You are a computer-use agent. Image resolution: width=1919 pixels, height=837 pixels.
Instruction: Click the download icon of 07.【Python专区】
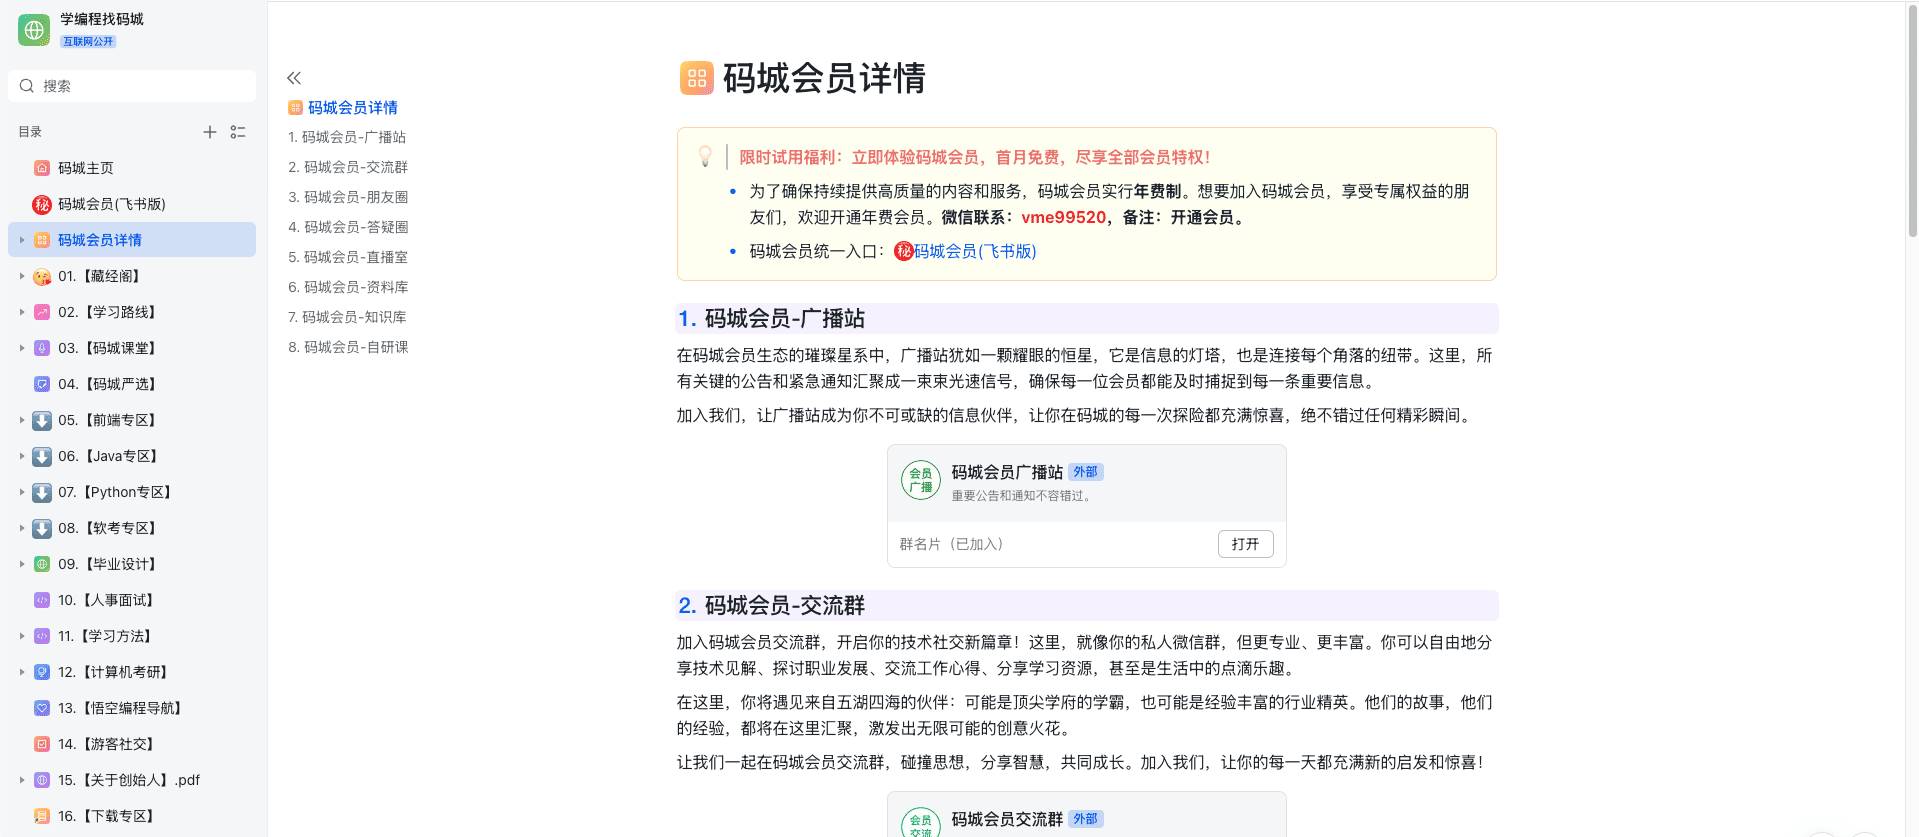tap(42, 492)
